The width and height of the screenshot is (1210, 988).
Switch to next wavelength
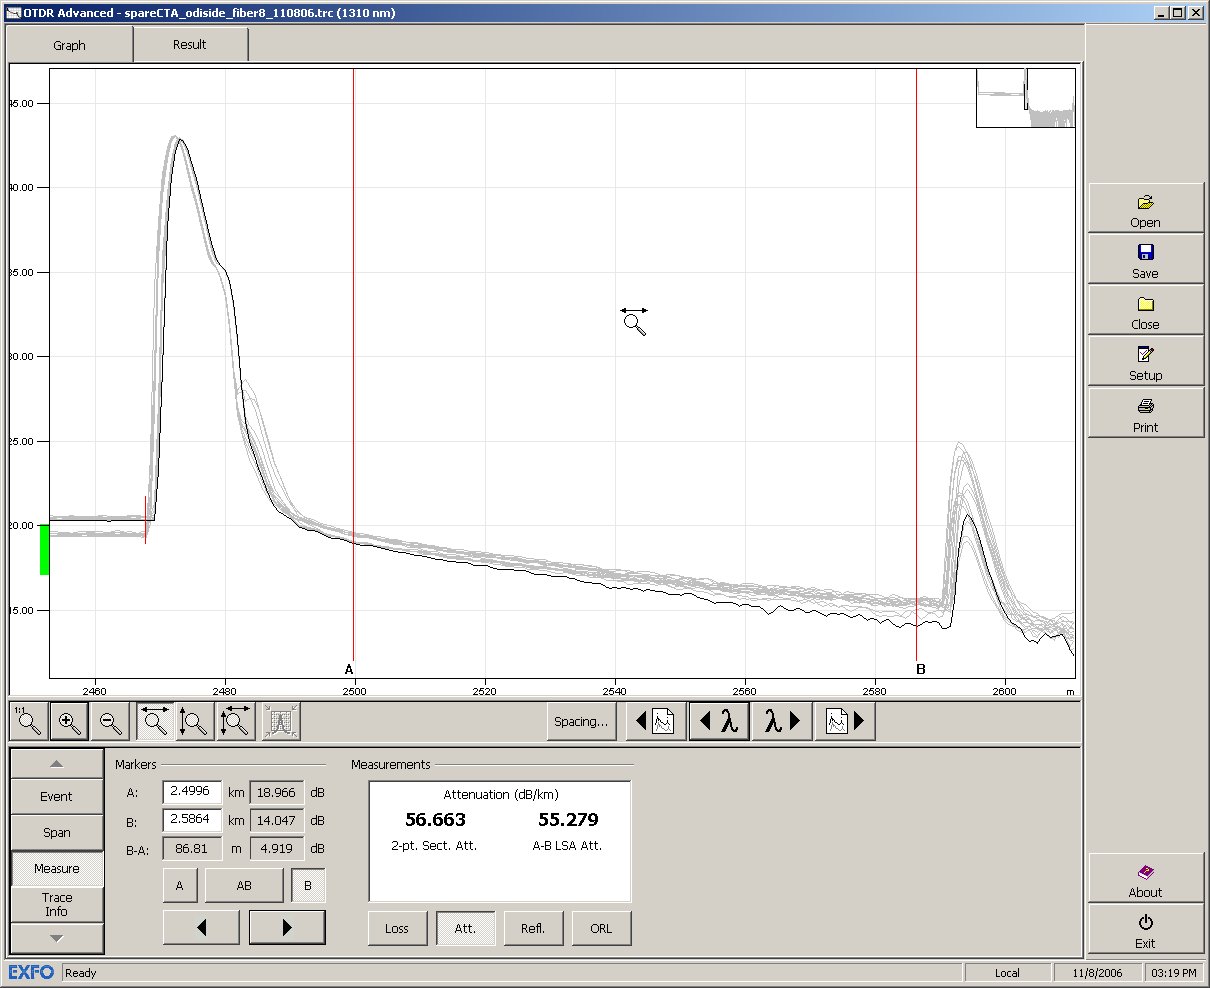[782, 721]
